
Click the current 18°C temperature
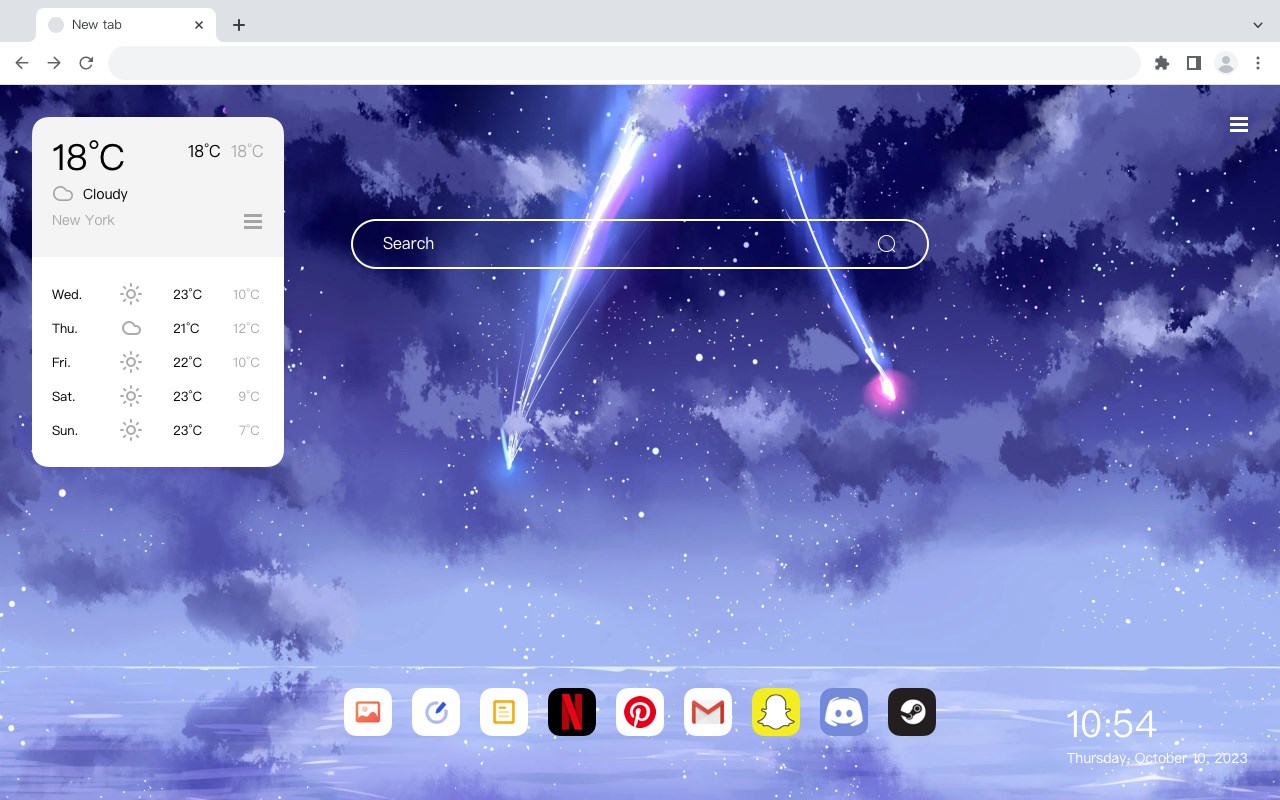[88, 157]
